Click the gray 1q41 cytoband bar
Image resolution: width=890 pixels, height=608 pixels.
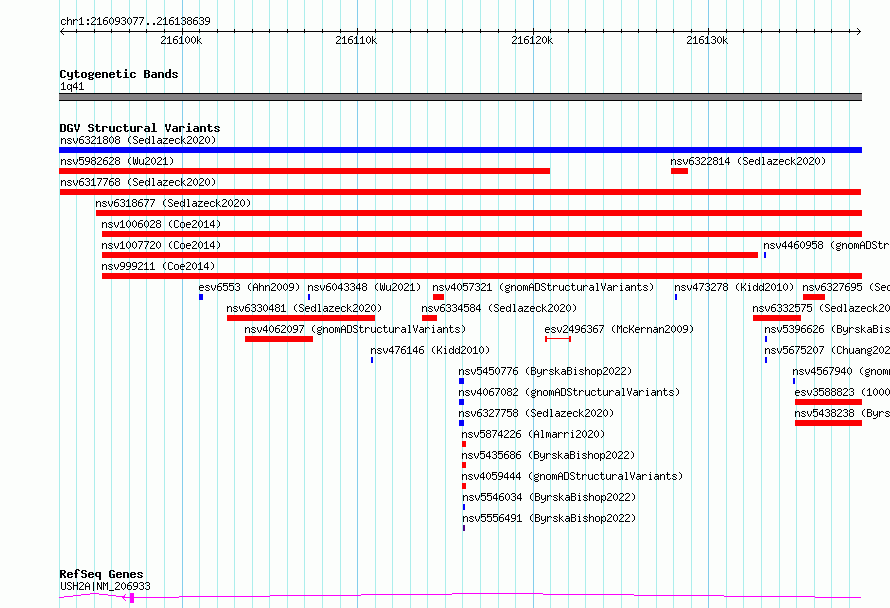(x=460, y=97)
